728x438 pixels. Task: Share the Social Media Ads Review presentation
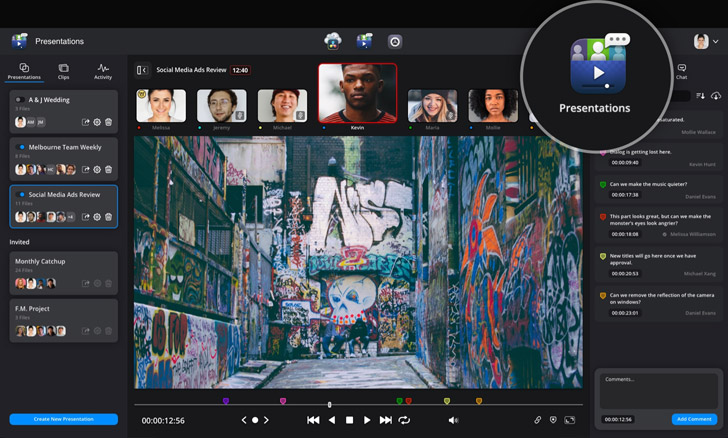click(x=86, y=217)
